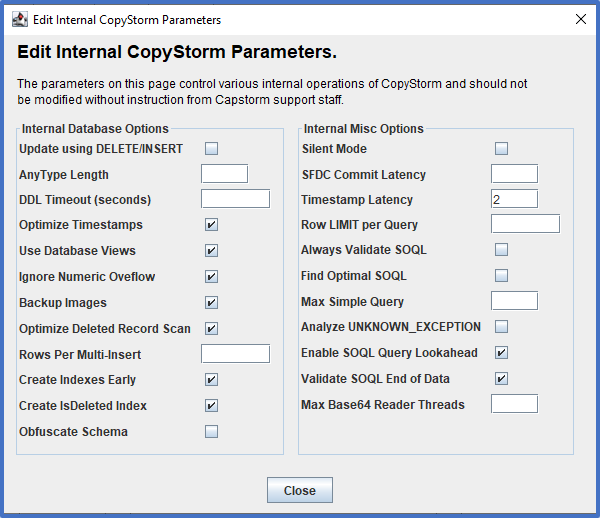Select Max Base64 Reader Threads input
600x518 pixels.
(514, 404)
